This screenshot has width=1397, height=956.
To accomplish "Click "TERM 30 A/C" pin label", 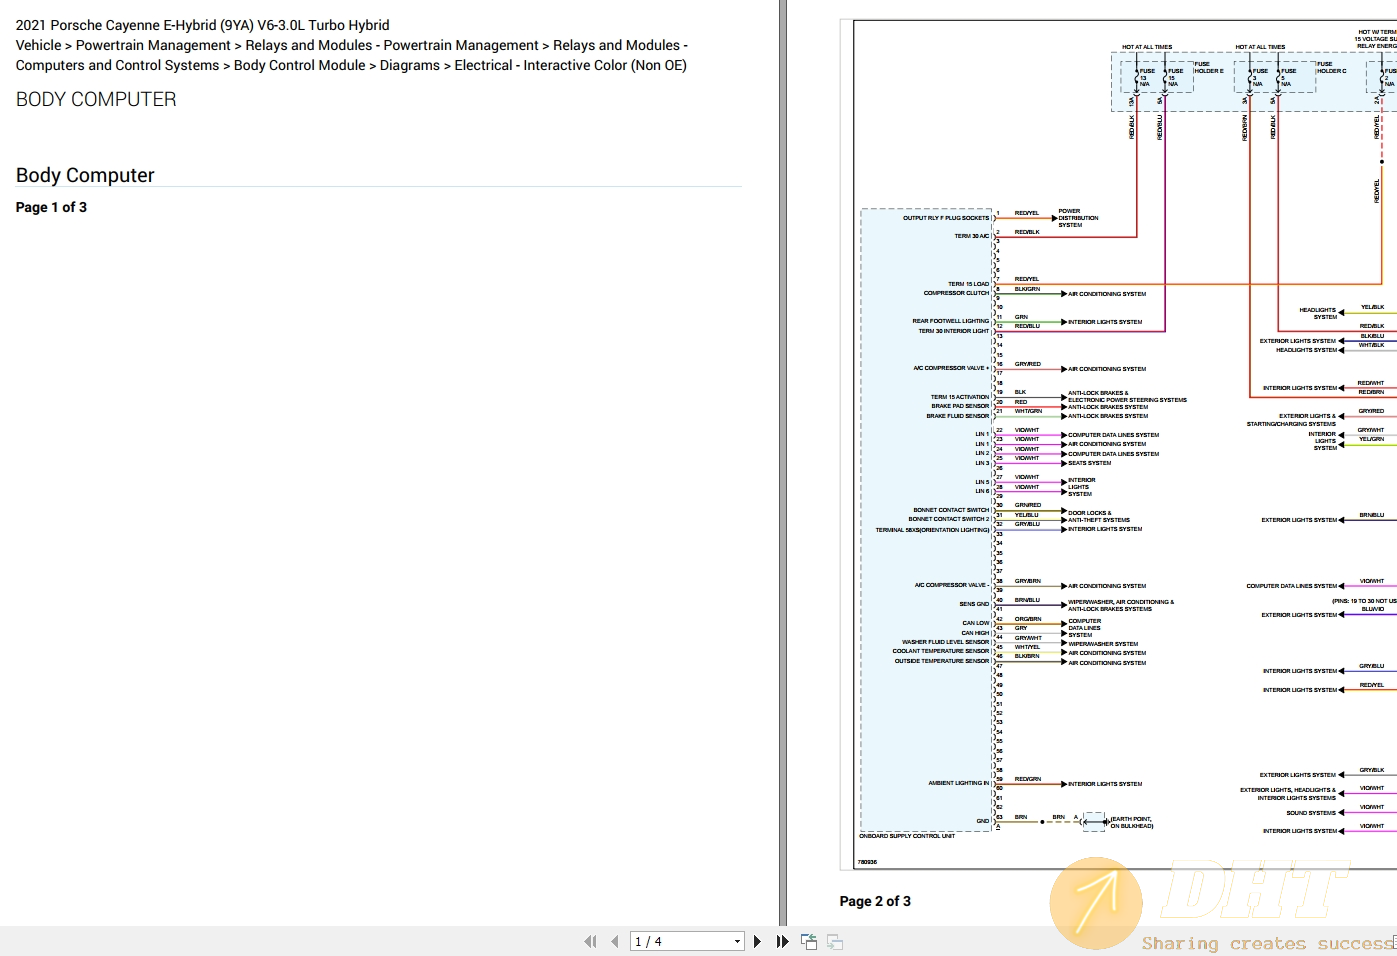I will point(972,236).
